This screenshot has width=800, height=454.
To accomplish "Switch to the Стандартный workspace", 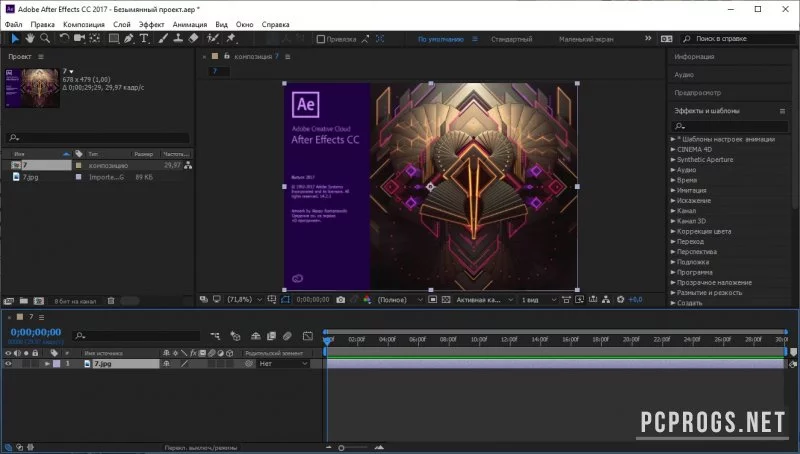I will pos(511,39).
